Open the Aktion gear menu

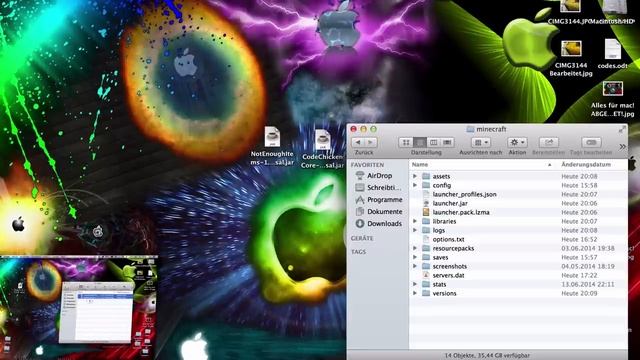pos(517,142)
